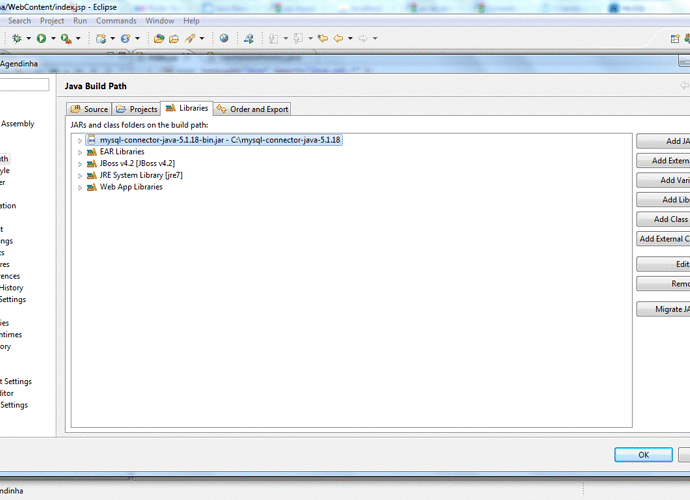Click the OK button
The image size is (690, 500).
click(643, 455)
